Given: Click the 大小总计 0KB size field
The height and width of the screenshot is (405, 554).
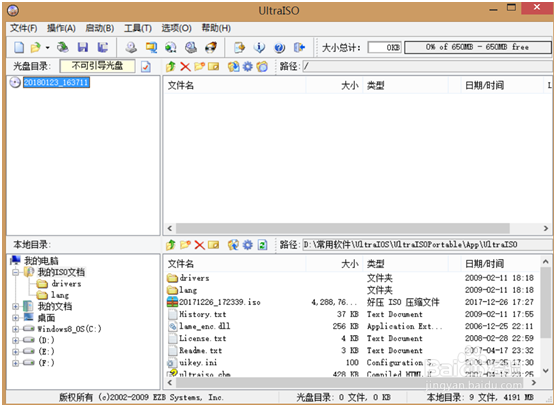Looking at the screenshot, I should click(384, 47).
